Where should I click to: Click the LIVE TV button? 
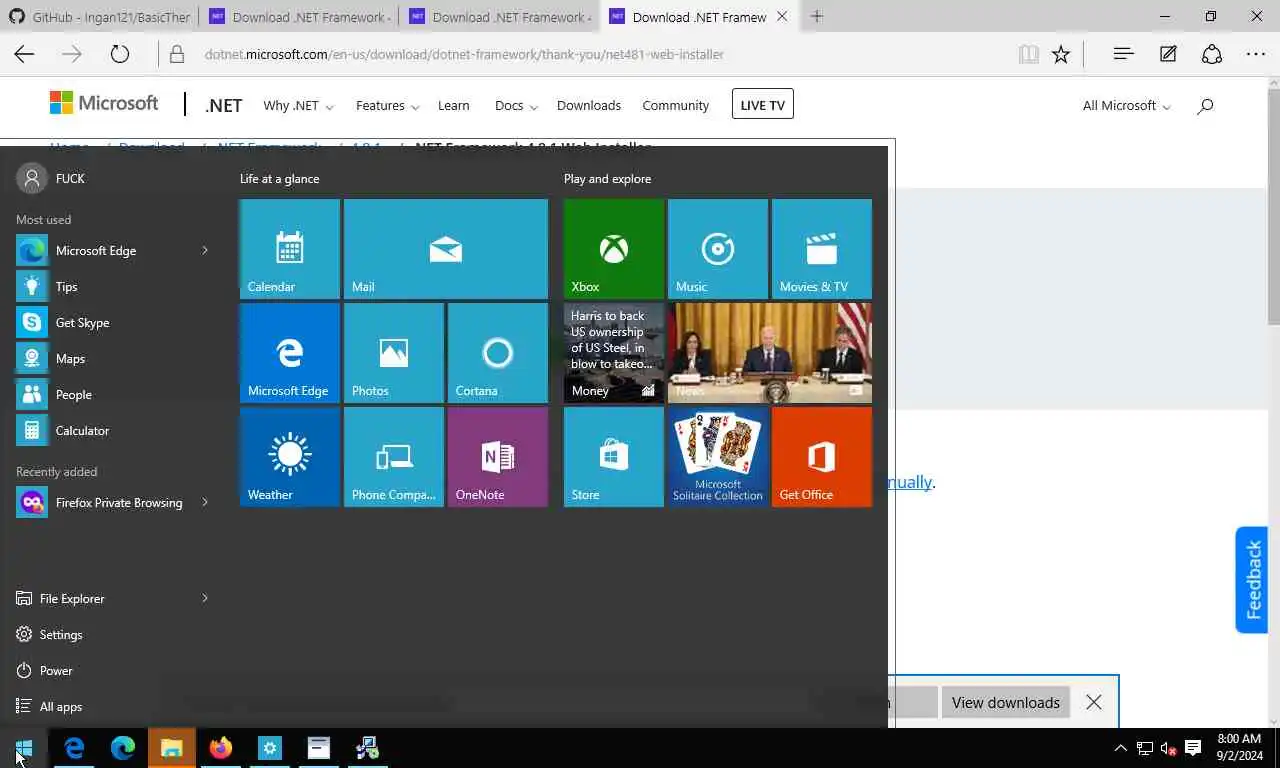click(x=763, y=105)
